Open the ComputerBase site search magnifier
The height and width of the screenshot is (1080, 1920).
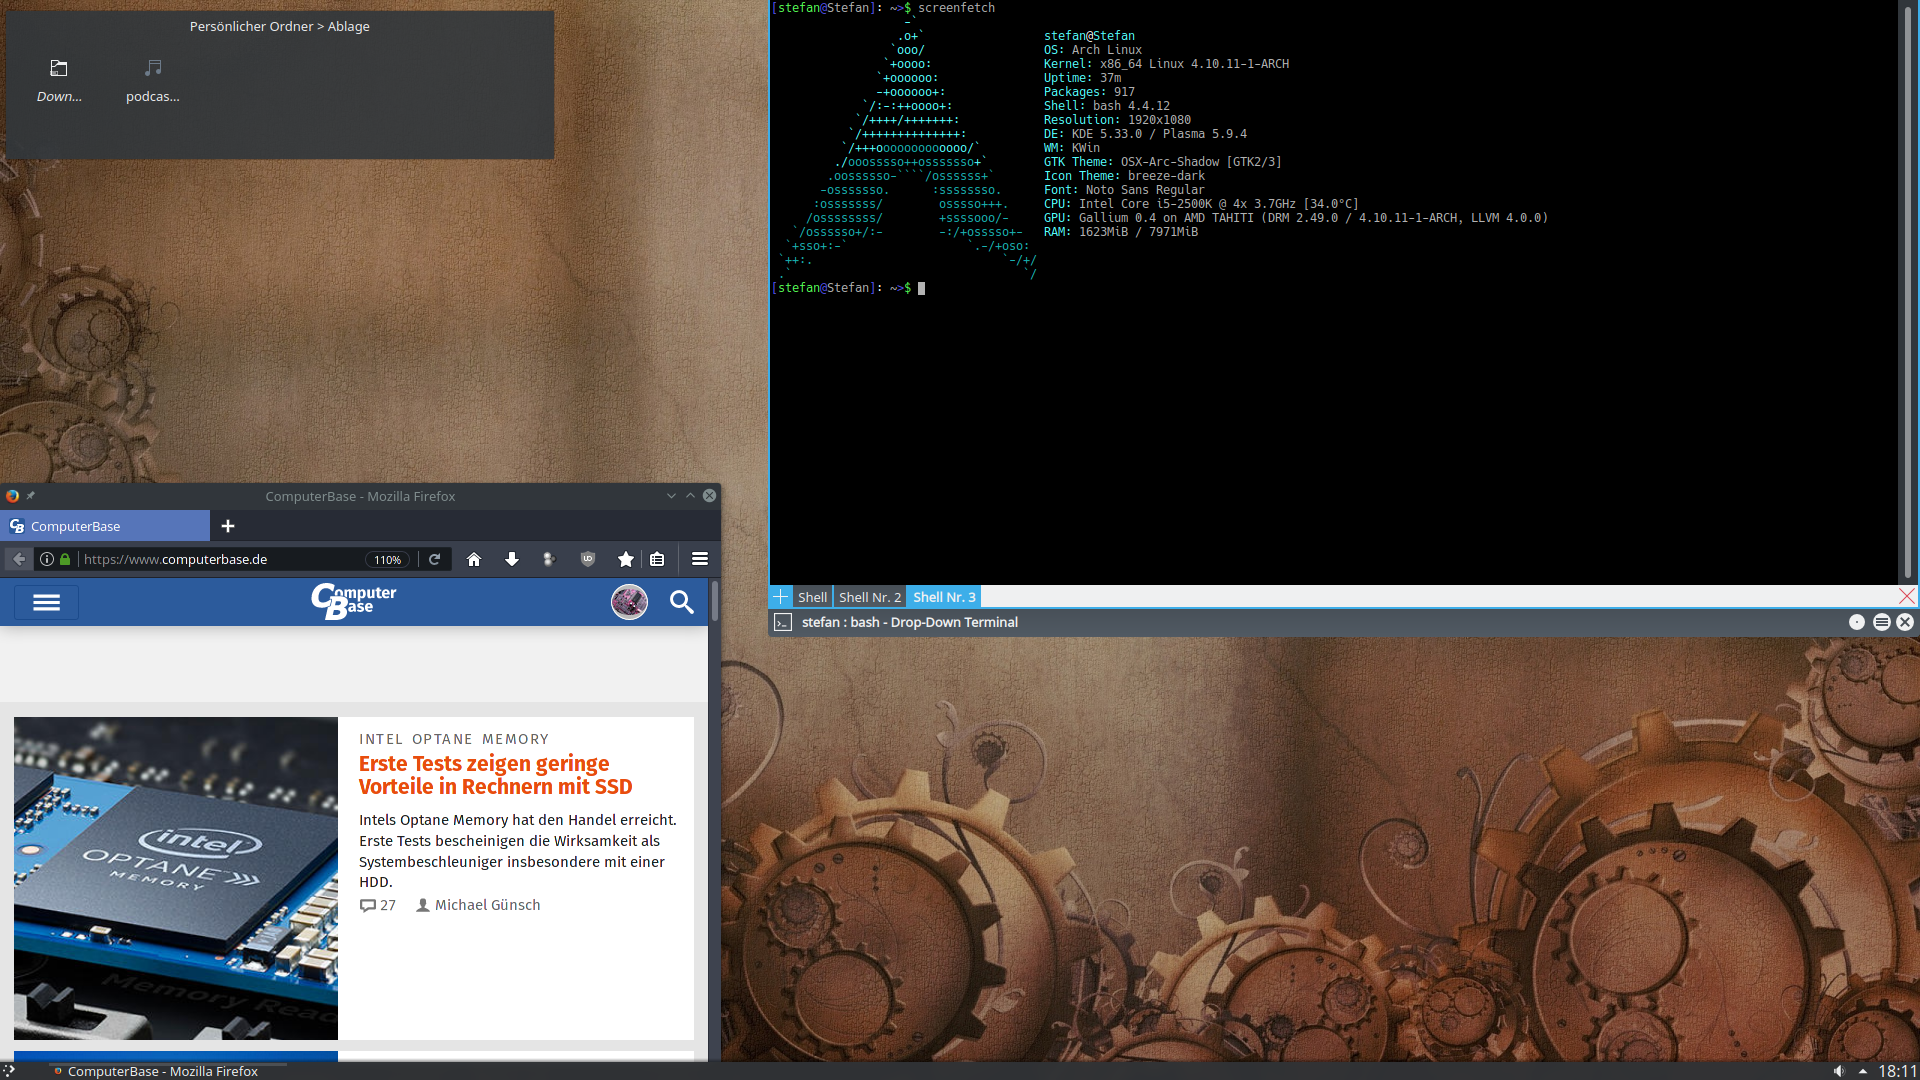click(x=682, y=602)
